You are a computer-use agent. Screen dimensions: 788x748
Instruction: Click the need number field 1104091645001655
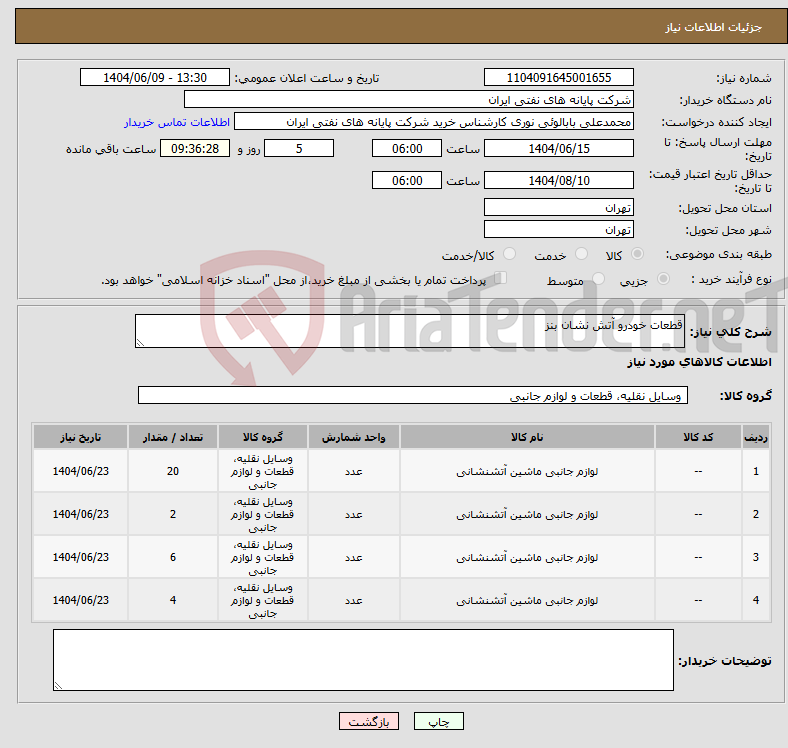coord(558,77)
